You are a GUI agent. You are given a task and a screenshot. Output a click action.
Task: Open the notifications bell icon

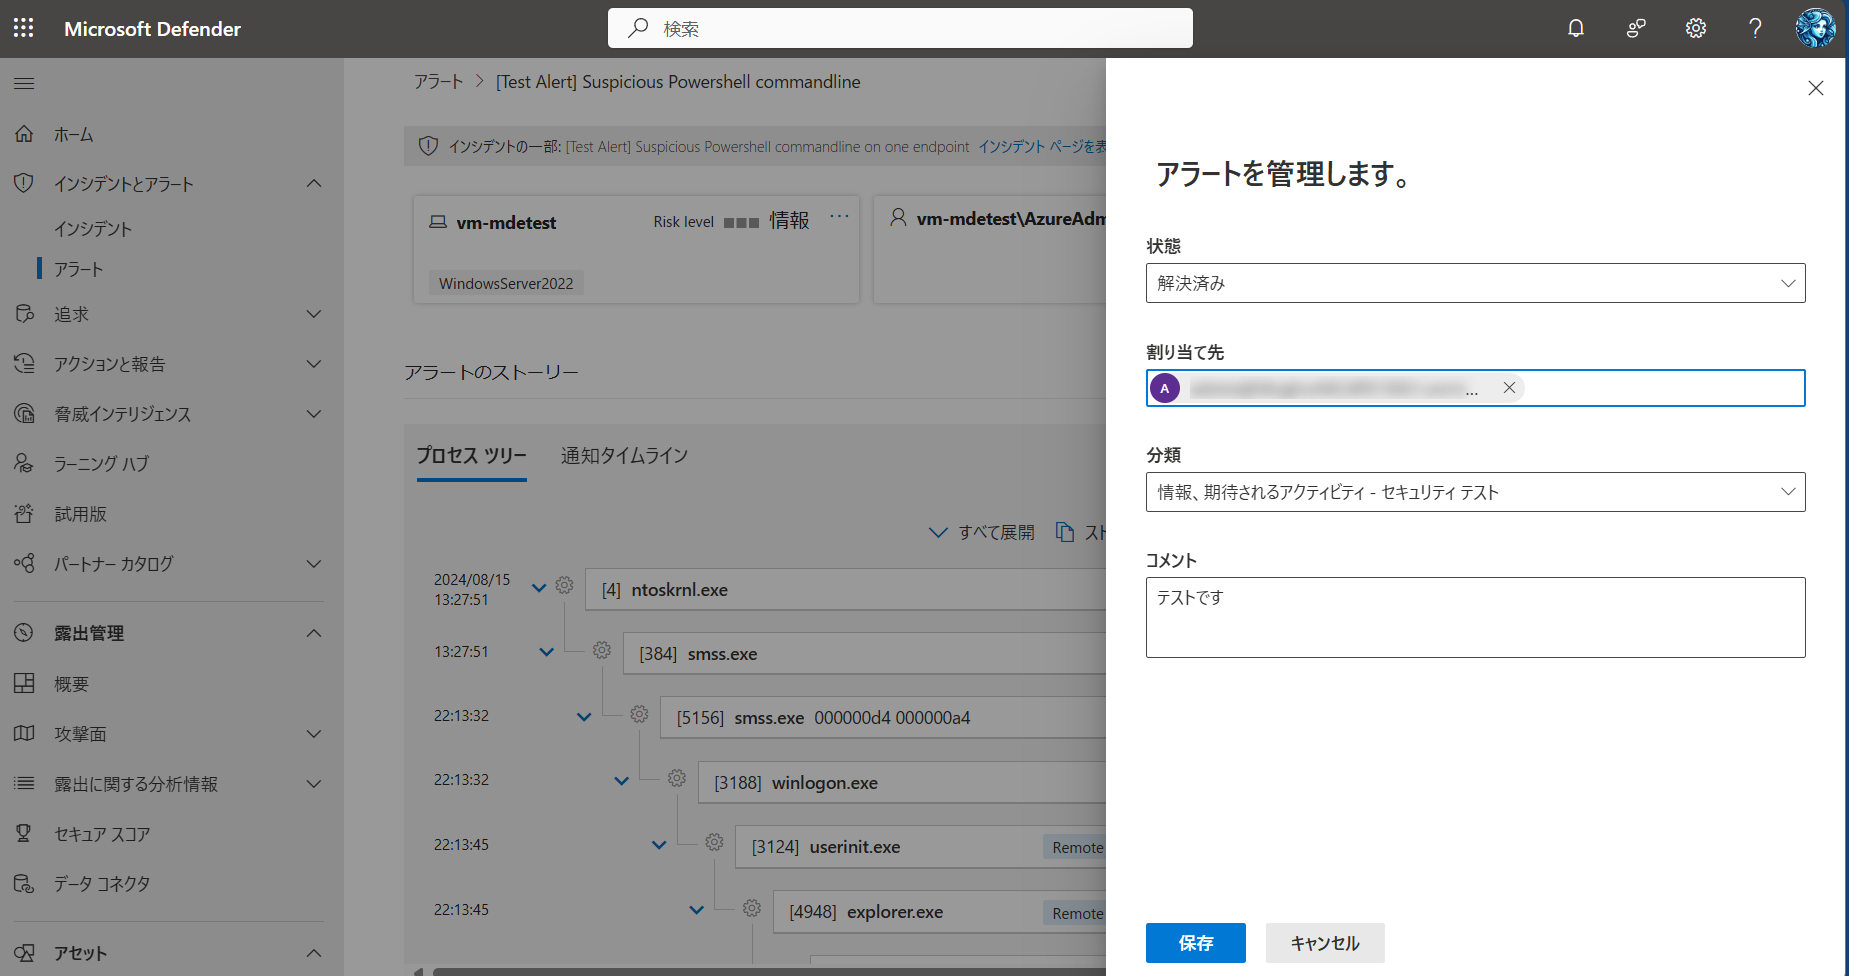click(1576, 28)
